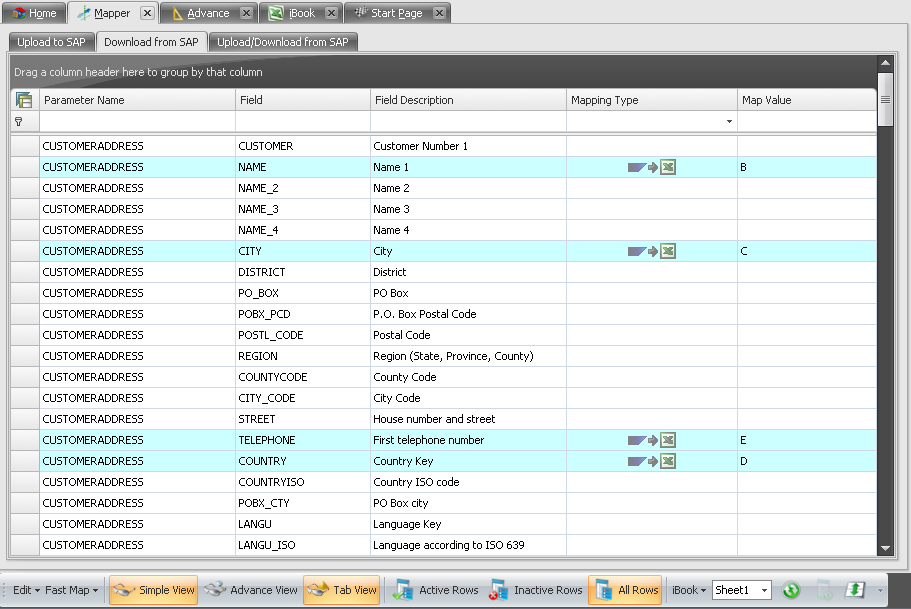Click the Parameter Name filter input field

pos(137,121)
